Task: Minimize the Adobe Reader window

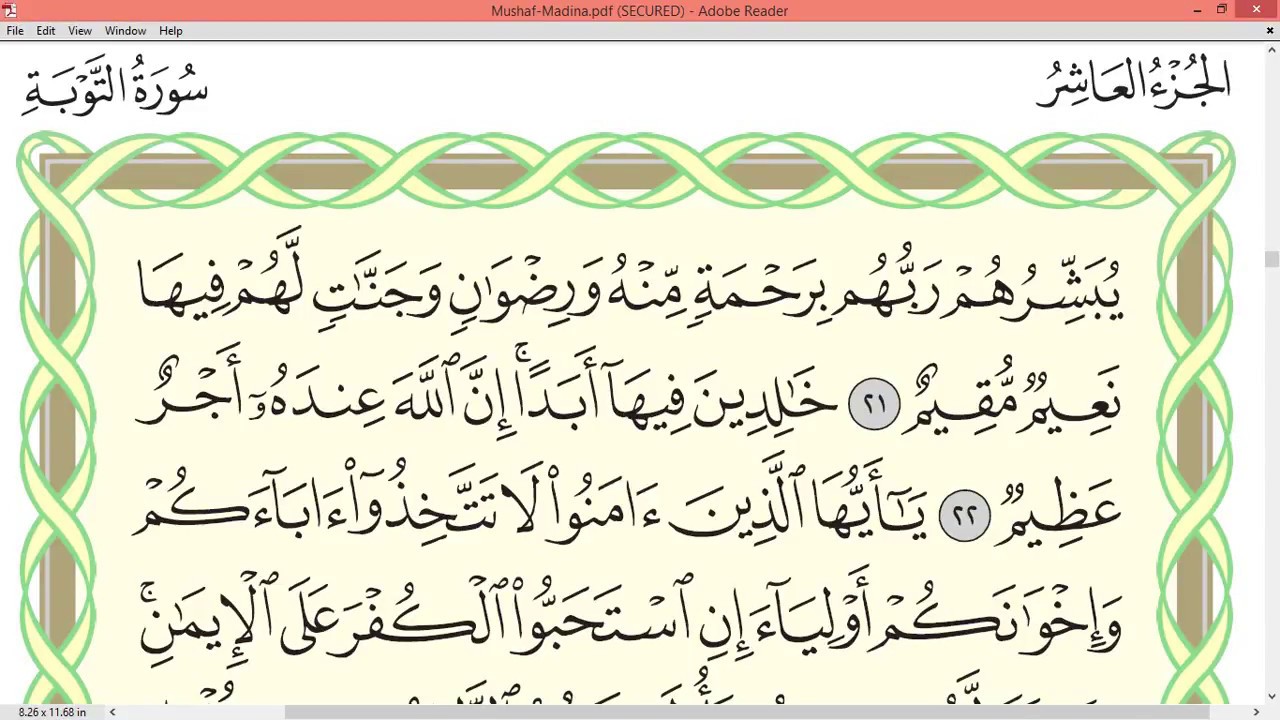Action: tap(1197, 10)
